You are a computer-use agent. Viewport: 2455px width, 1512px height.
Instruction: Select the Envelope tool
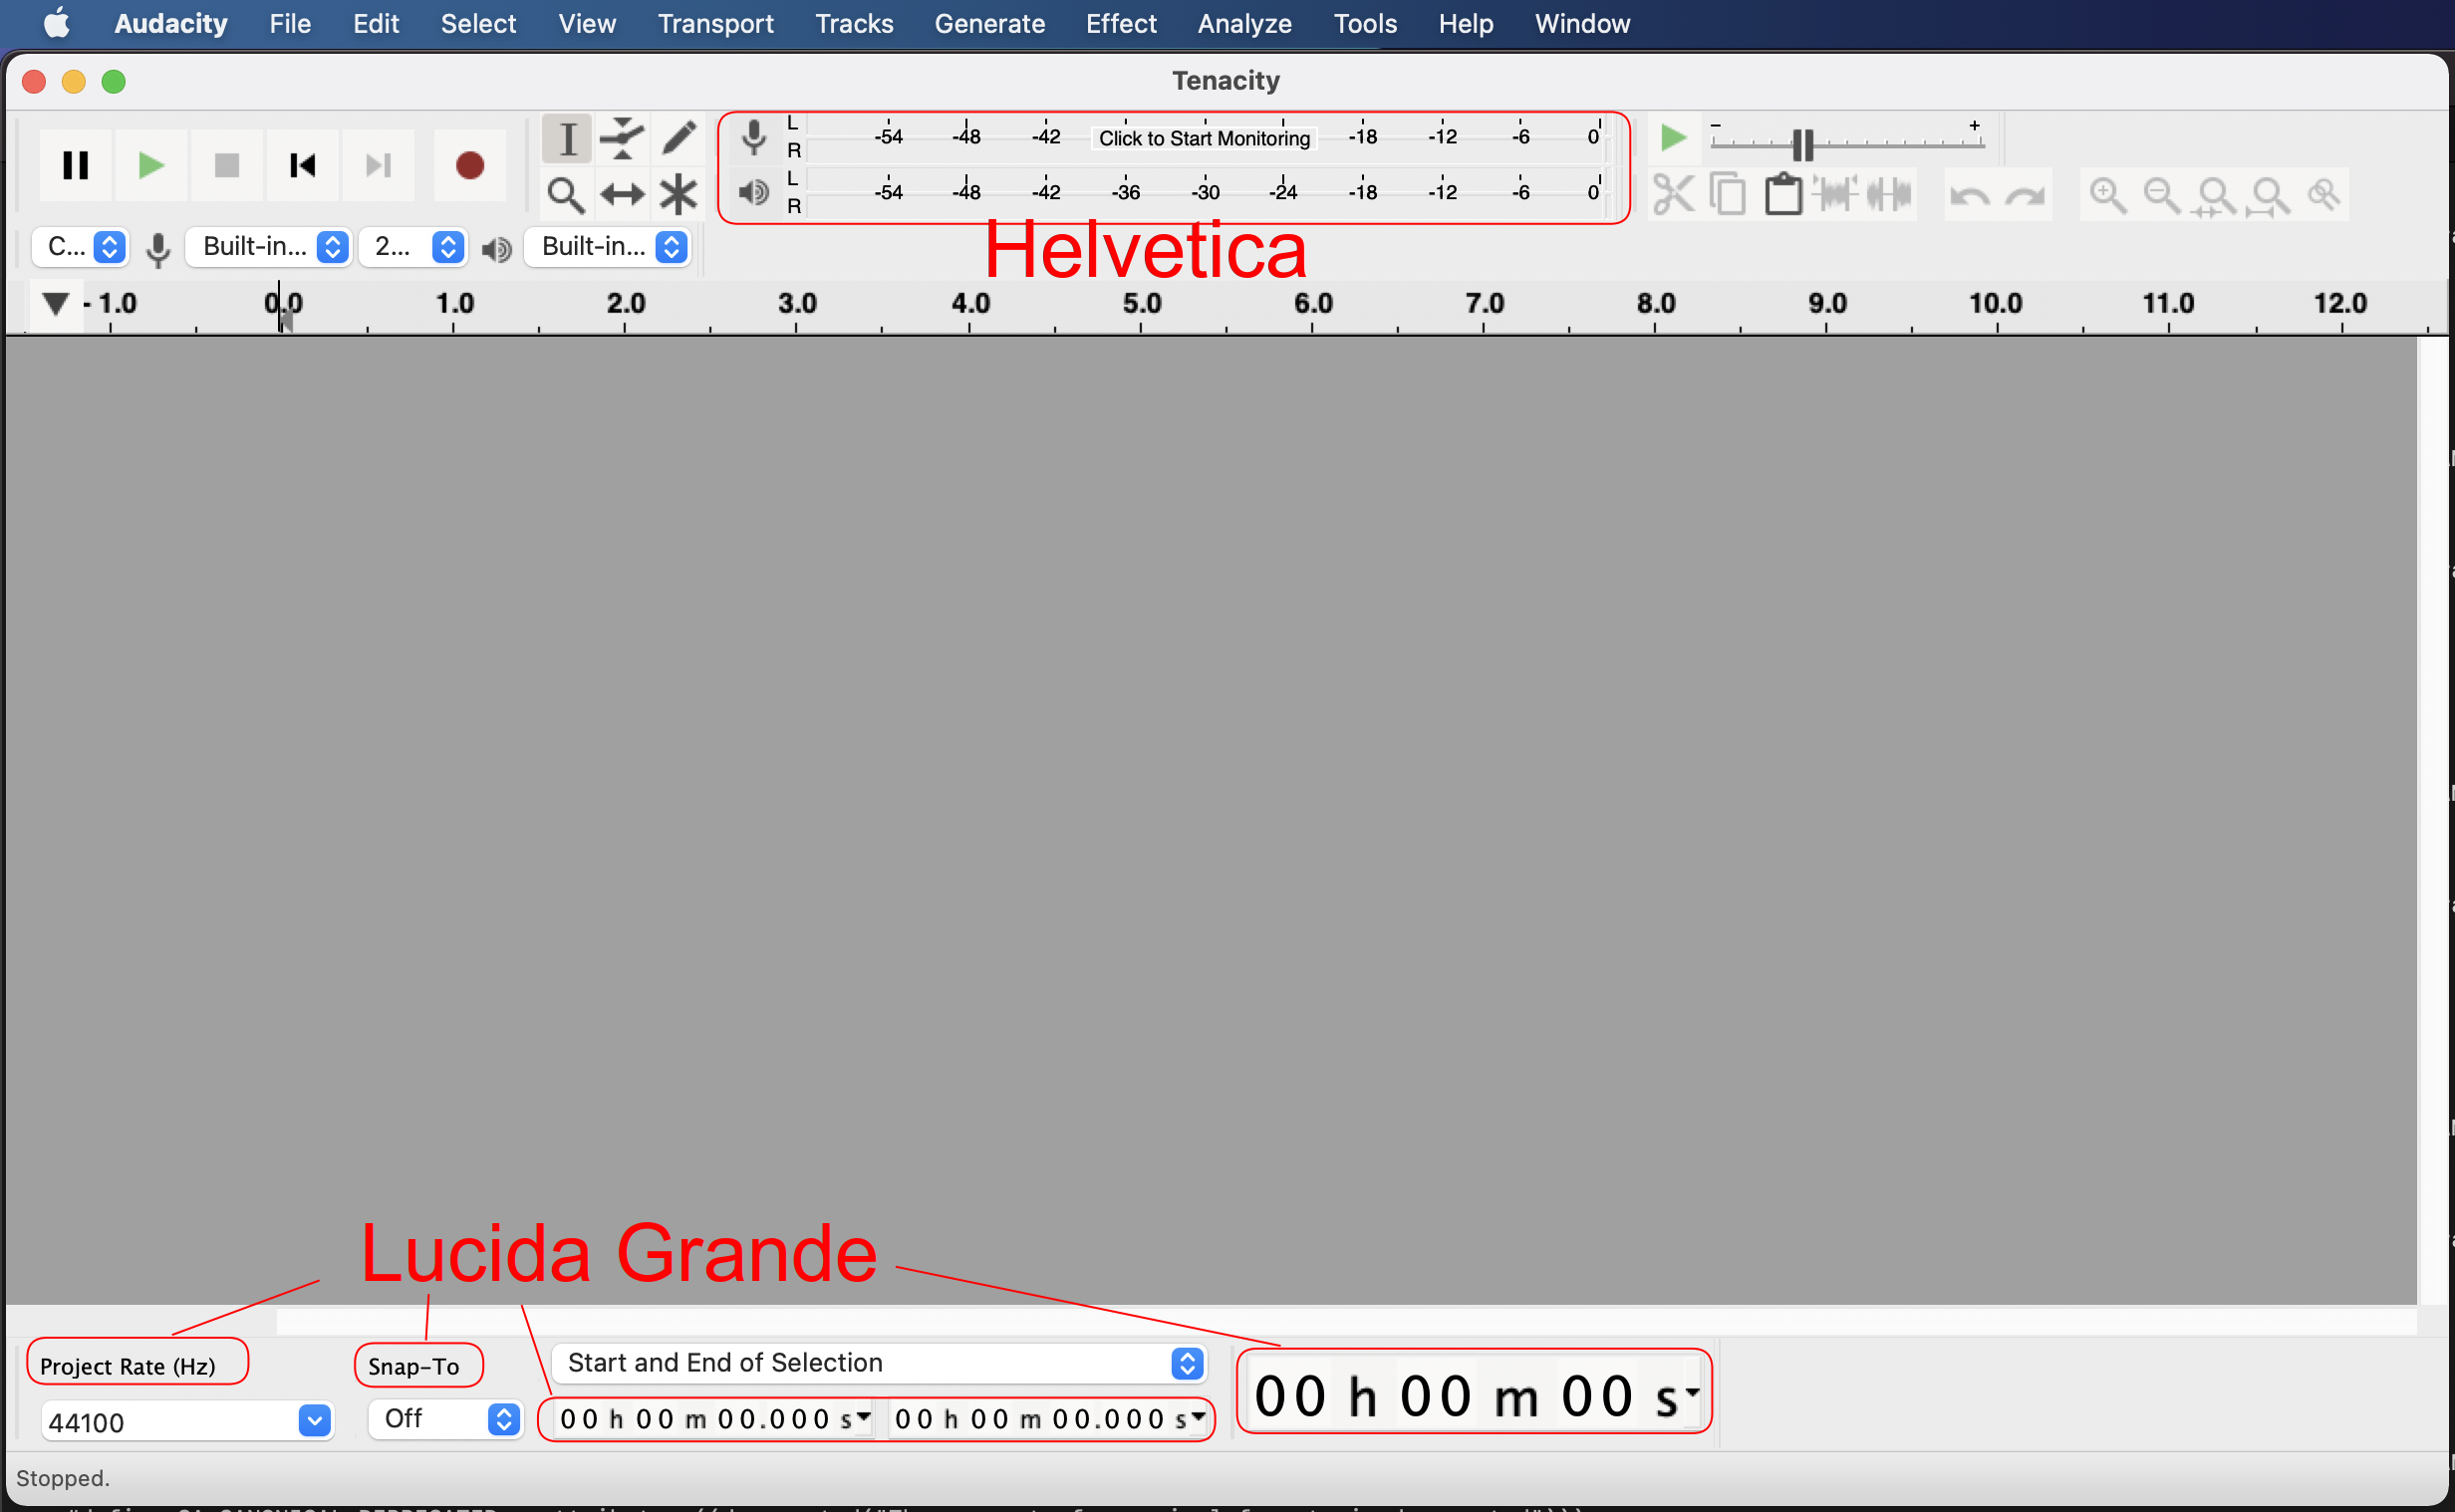(623, 138)
